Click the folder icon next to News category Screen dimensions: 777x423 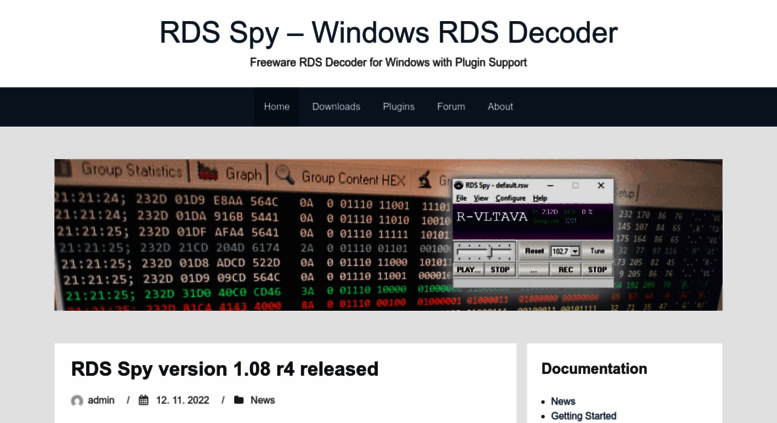[239, 400]
